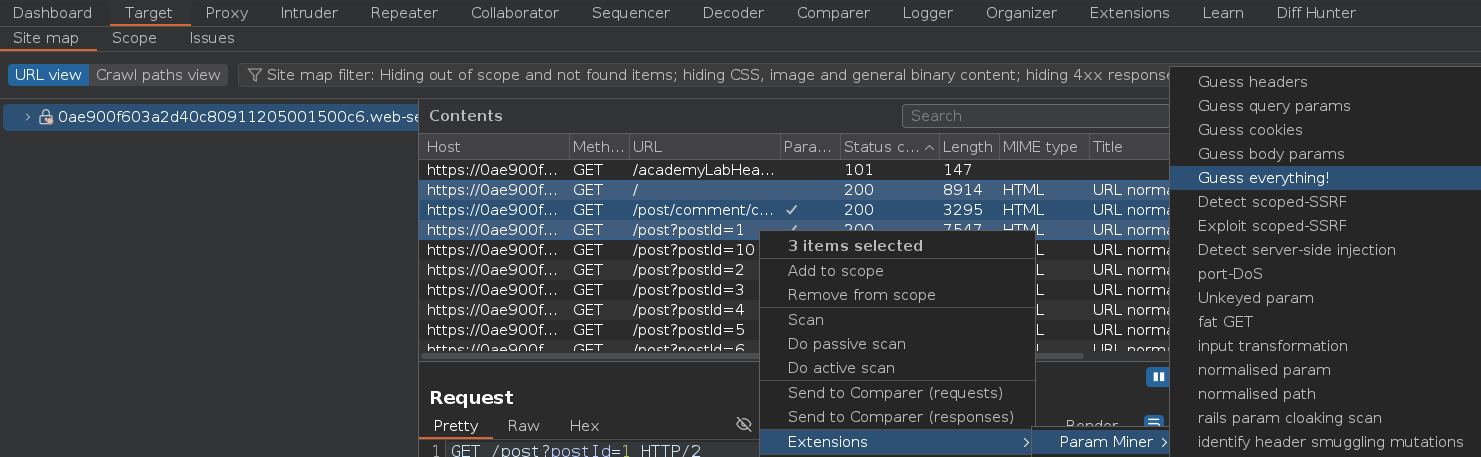Switch to the Raw request tab
The height and width of the screenshot is (457, 1481).
[523, 425]
